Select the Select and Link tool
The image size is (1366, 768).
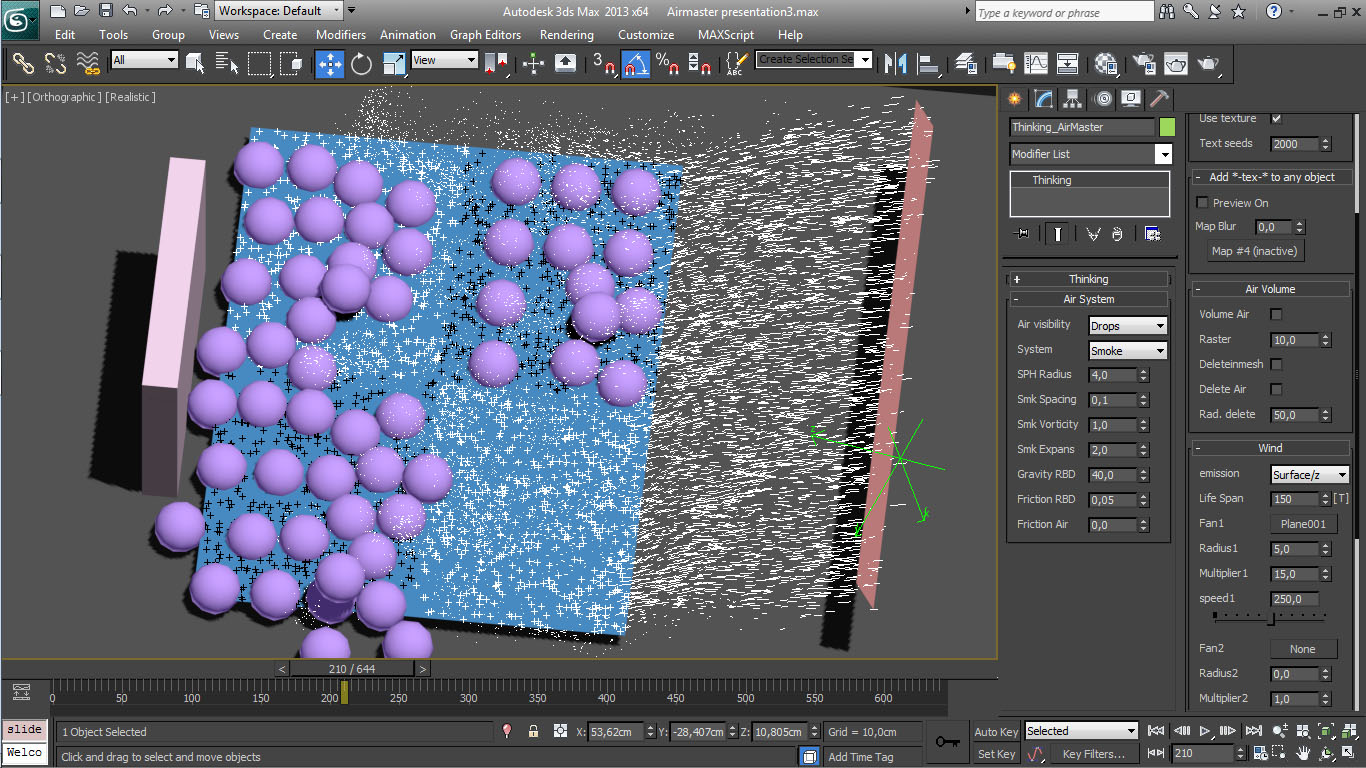coord(23,64)
